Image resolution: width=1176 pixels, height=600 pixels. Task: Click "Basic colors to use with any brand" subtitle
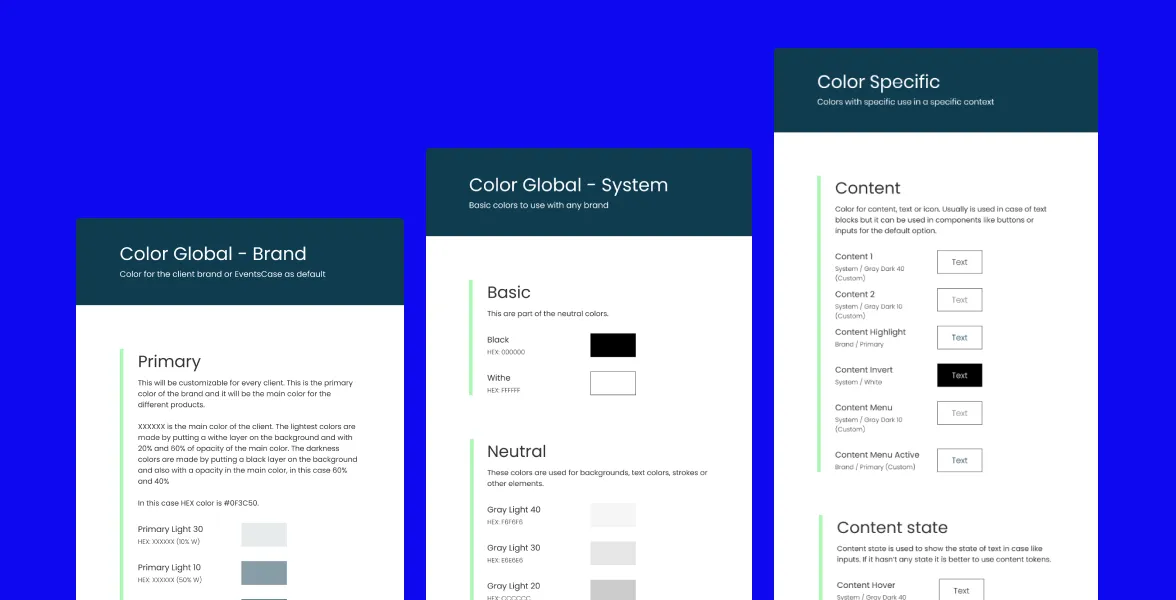coord(538,205)
